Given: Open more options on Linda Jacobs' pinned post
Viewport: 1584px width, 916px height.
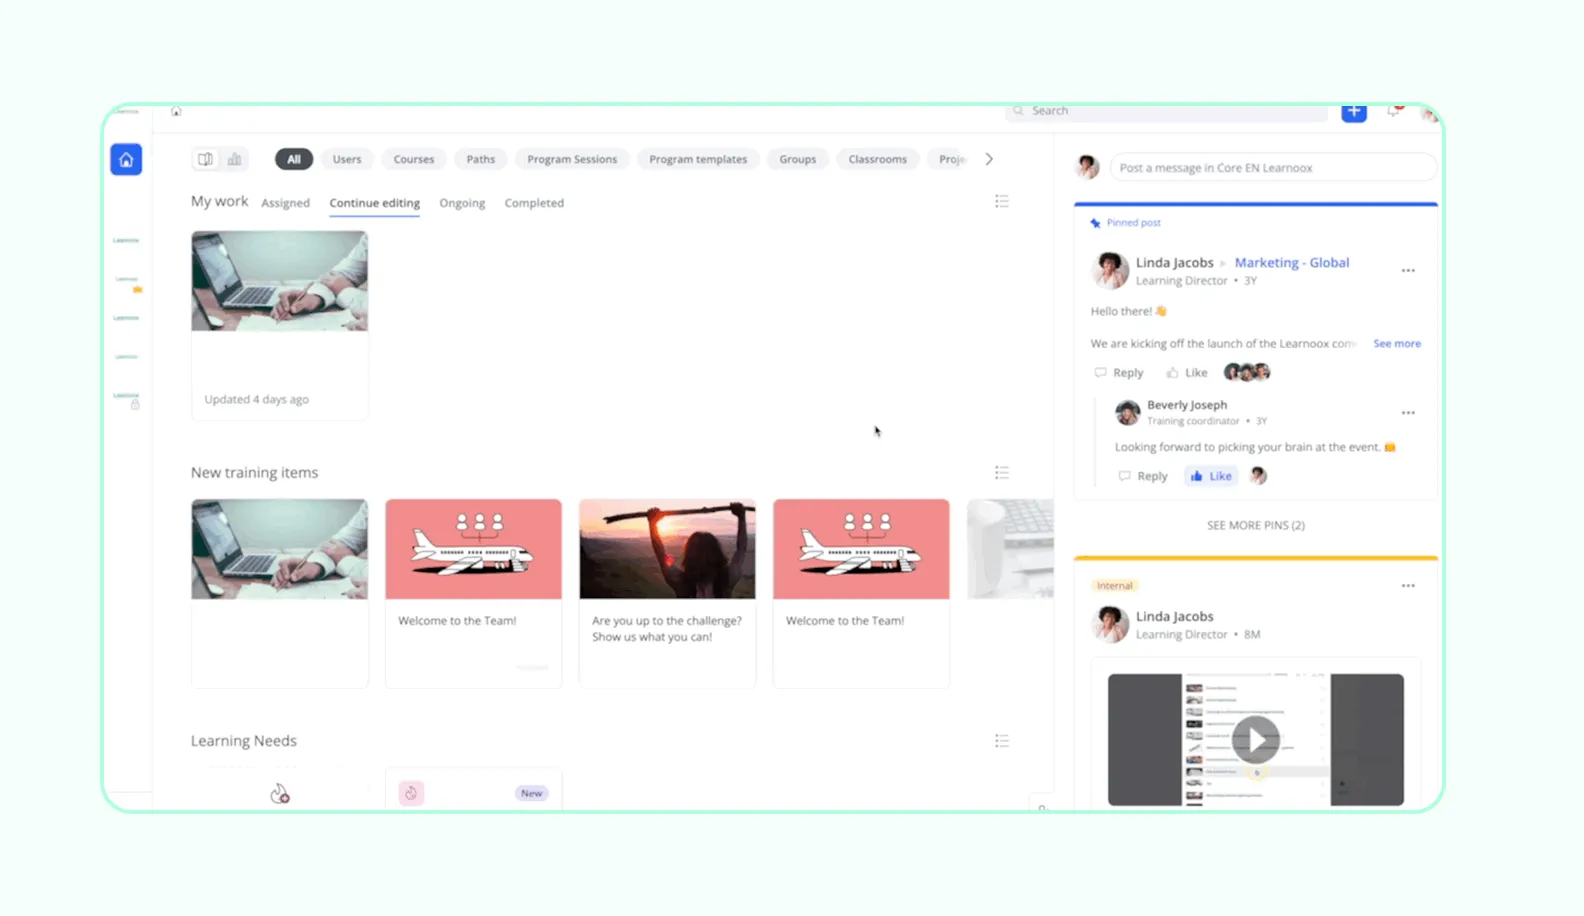Looking at the screenshot, I should 1408,271.
